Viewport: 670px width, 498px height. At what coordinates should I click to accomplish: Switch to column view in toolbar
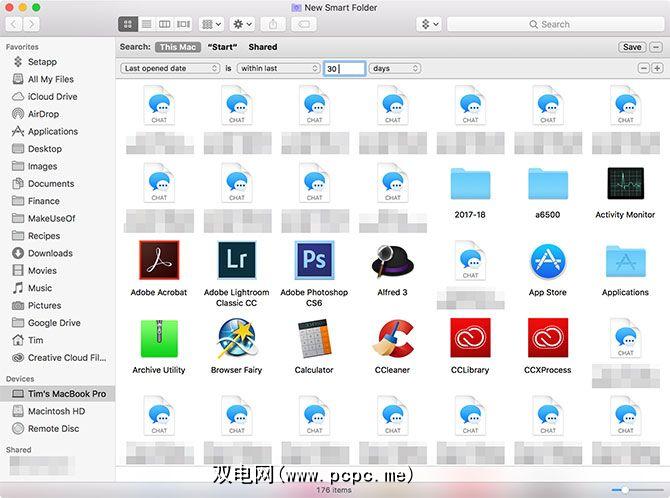pyautogui.click(x=165, y=24)
